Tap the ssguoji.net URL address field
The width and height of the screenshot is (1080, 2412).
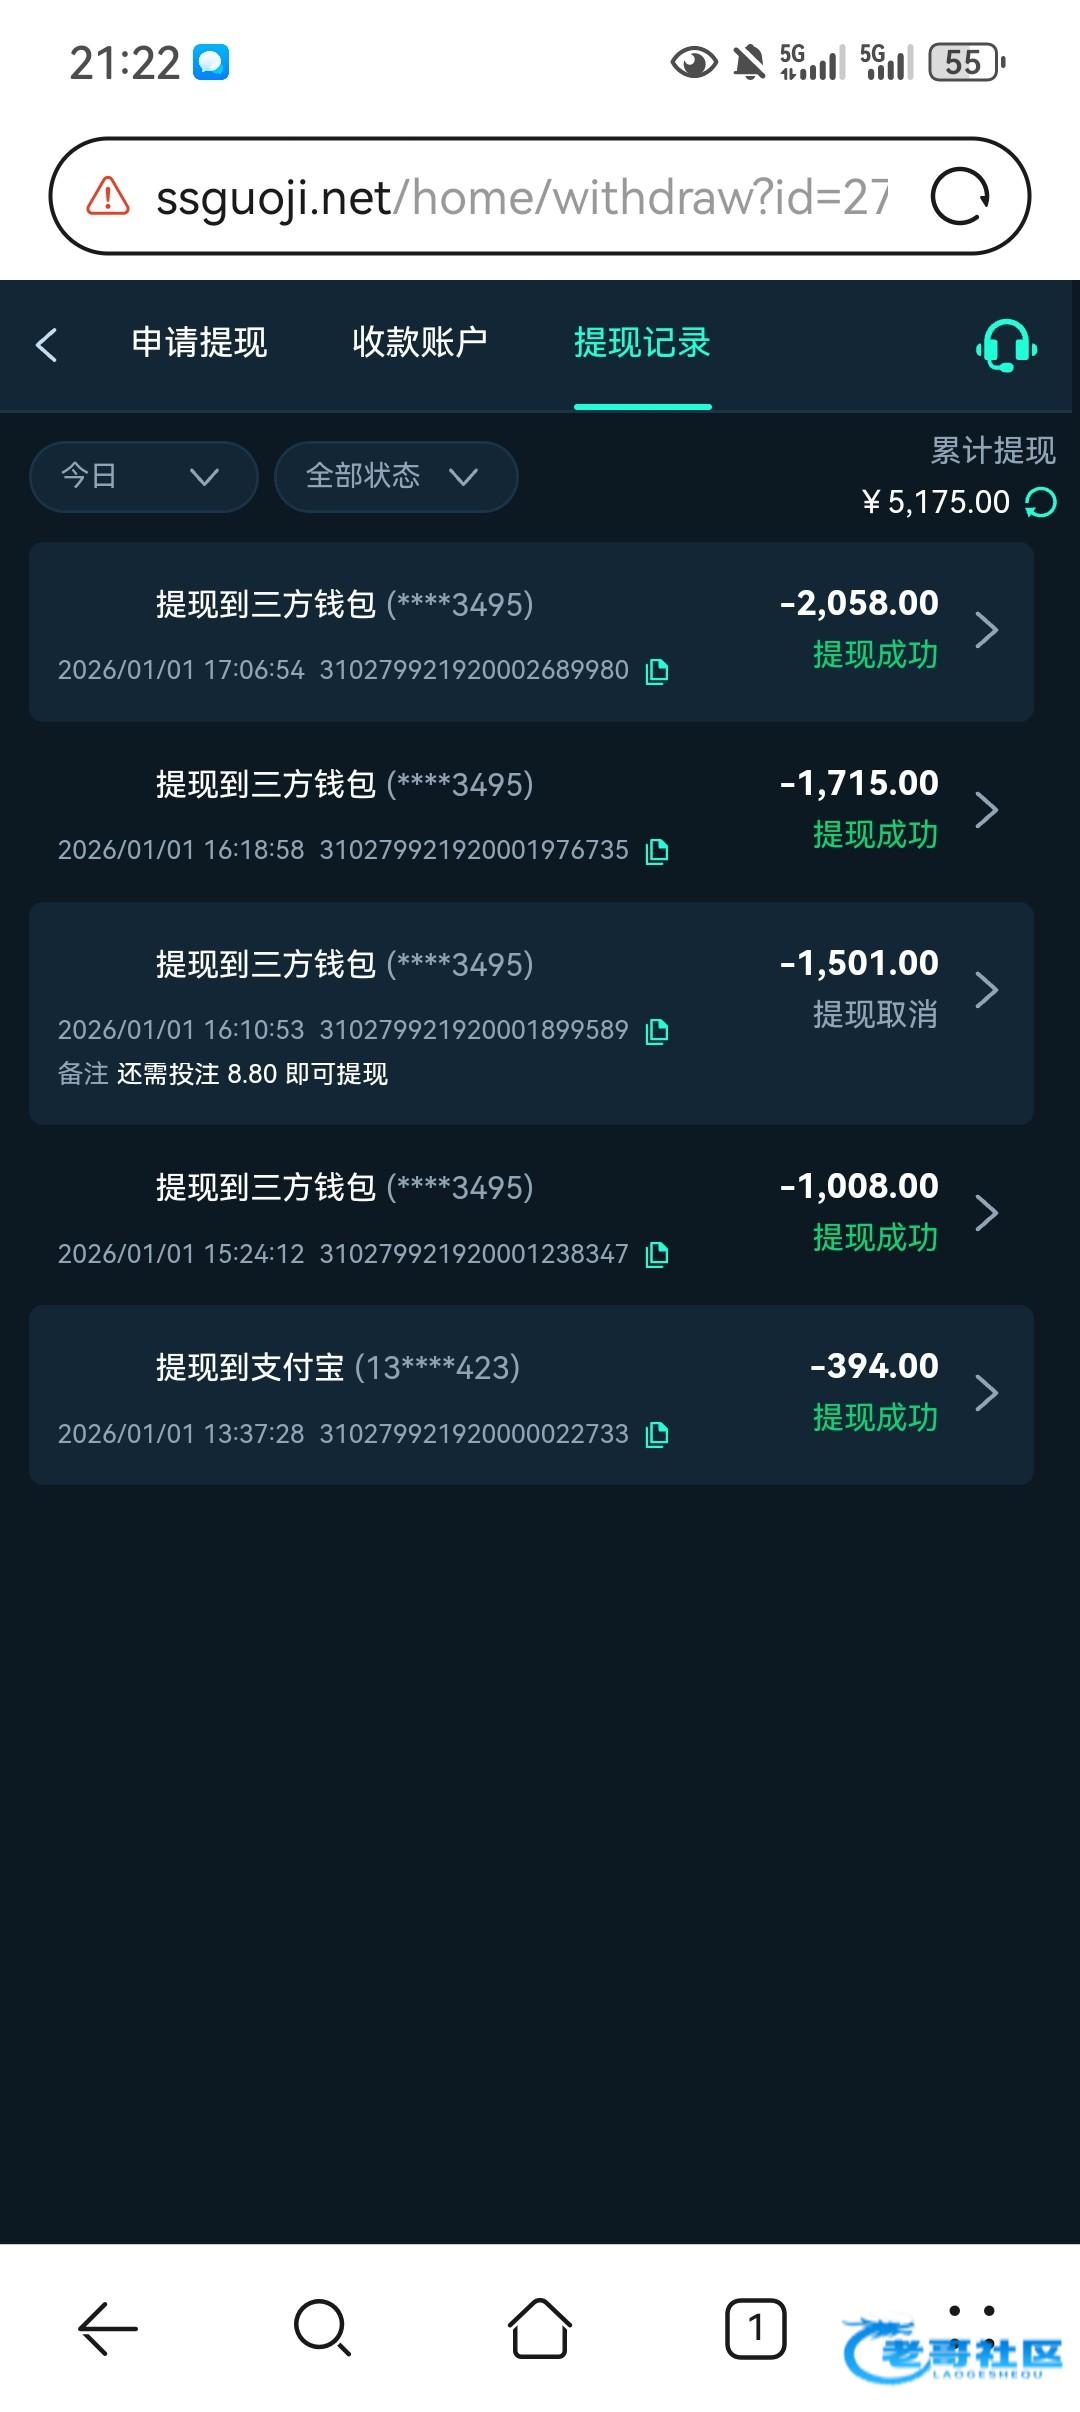pyautogui.click(x=520, y=197)
